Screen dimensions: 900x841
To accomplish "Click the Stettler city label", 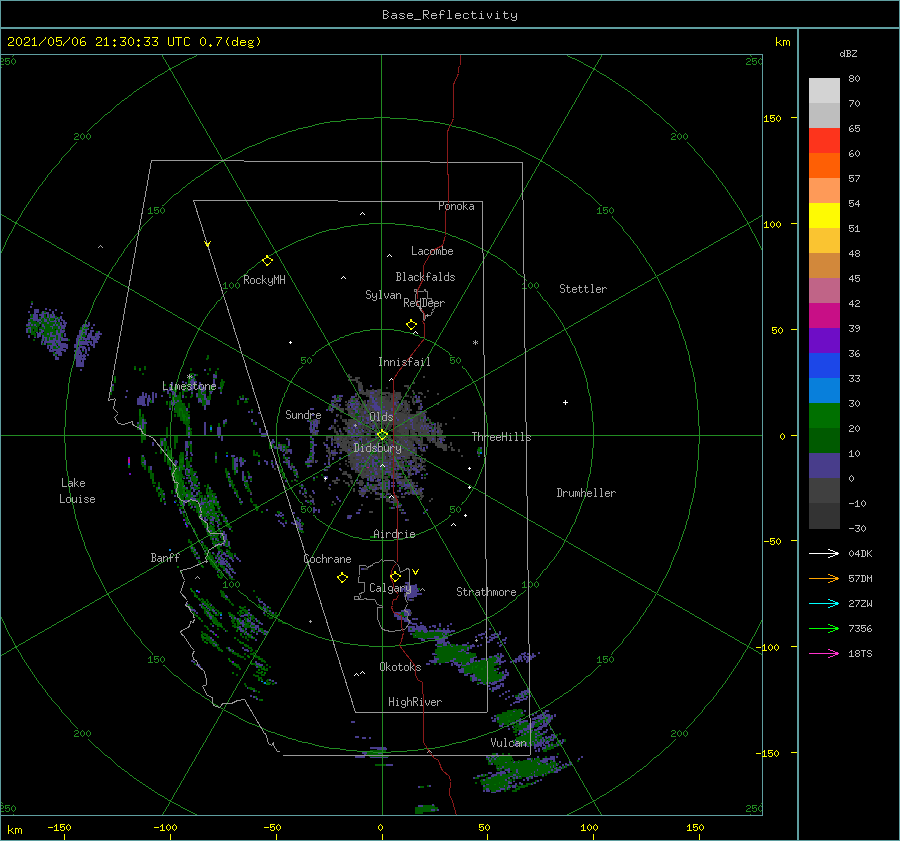I will (583, 289).
